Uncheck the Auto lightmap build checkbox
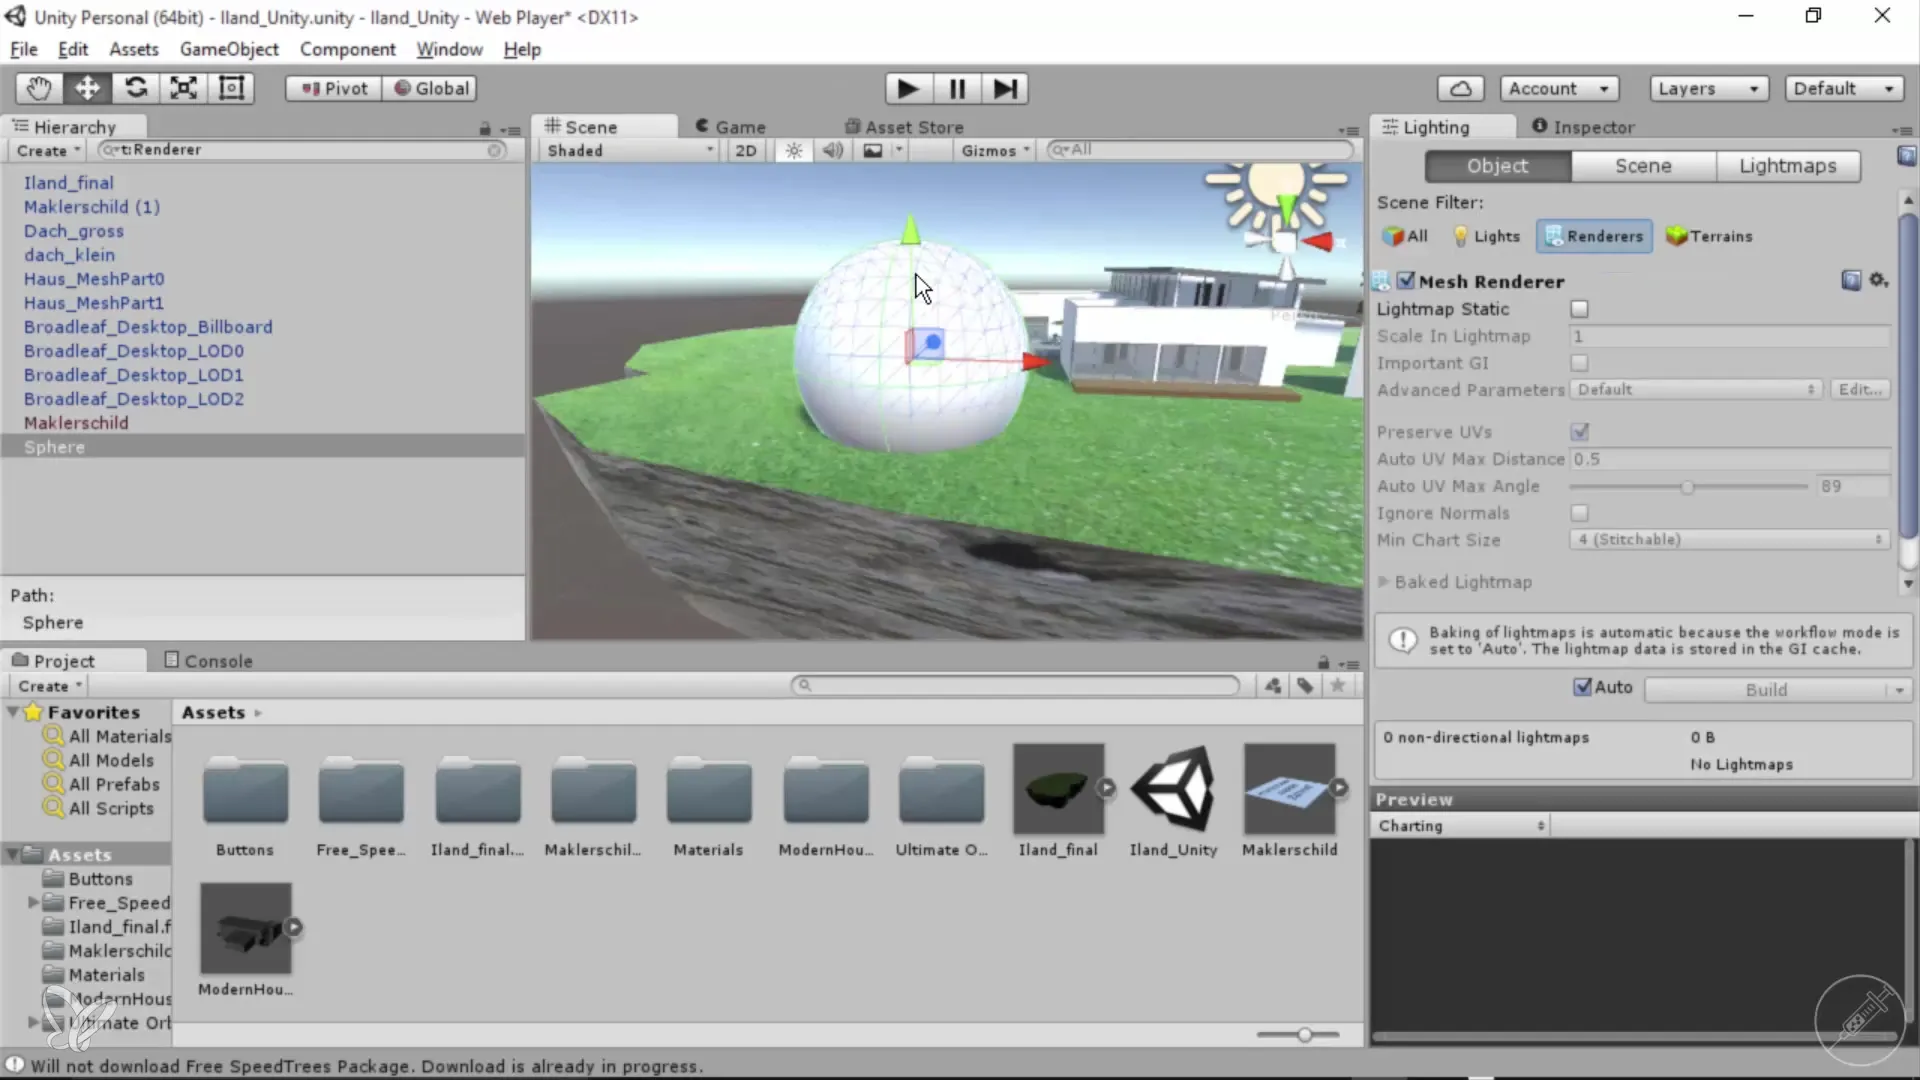The height and width of the screenshot is (1080, 1920). (1583, 687)
